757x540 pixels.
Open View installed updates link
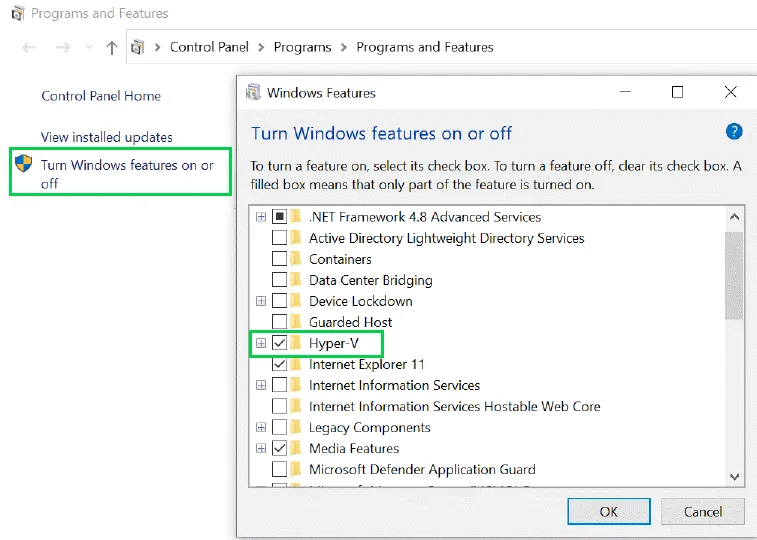click(x=107, y=137)
